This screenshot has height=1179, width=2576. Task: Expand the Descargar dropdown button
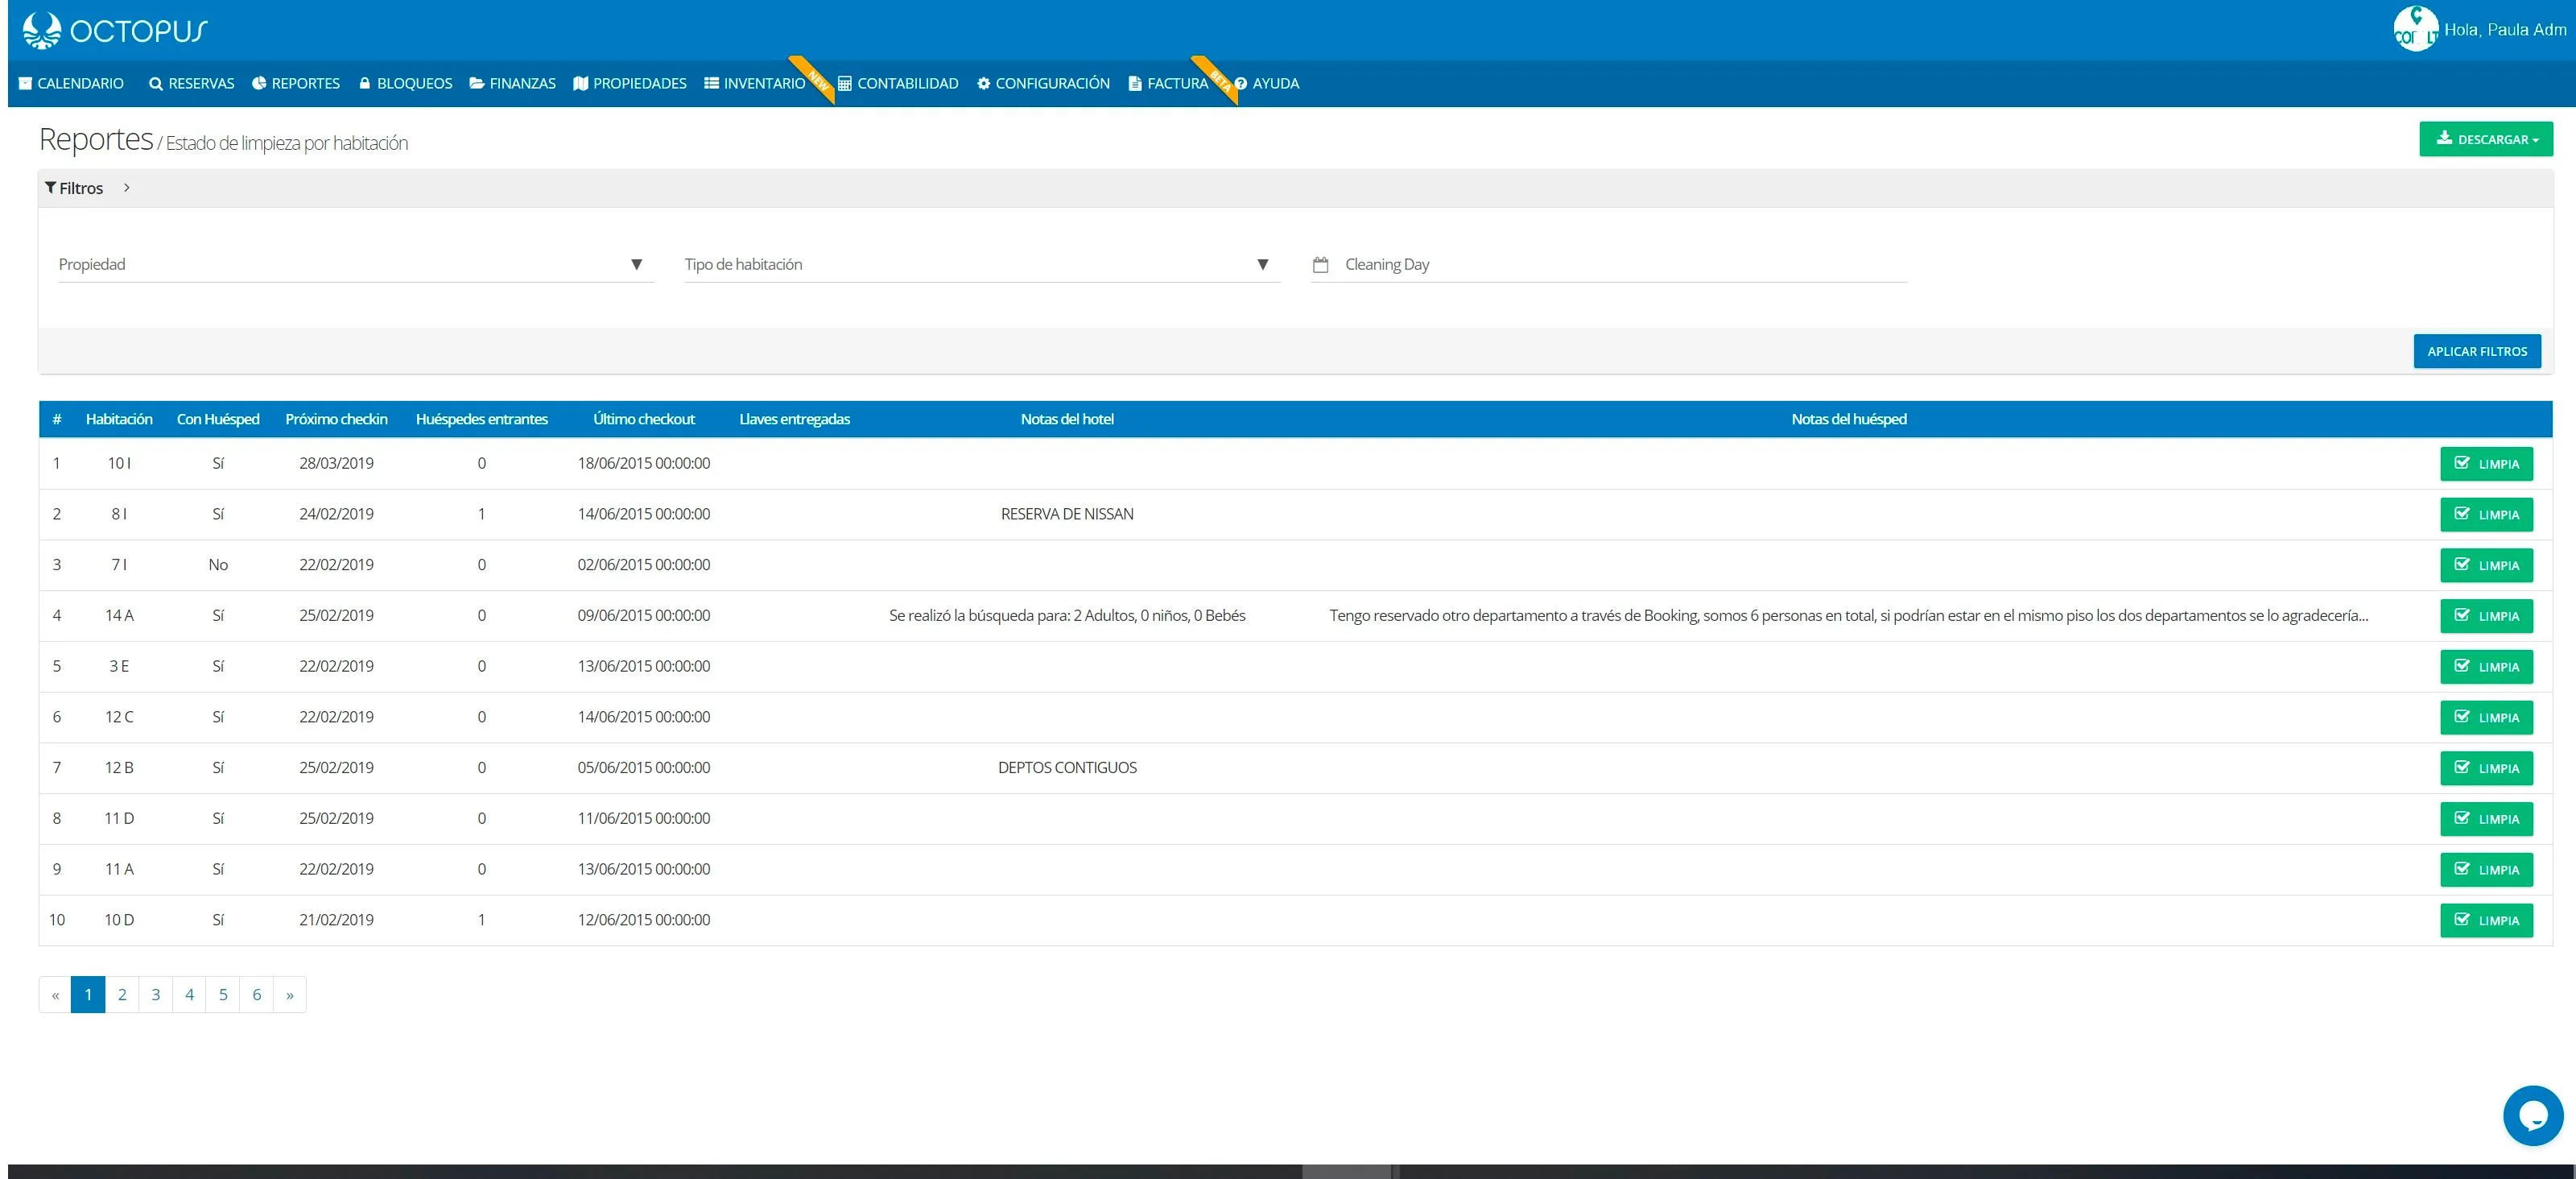click(2486, 139)
